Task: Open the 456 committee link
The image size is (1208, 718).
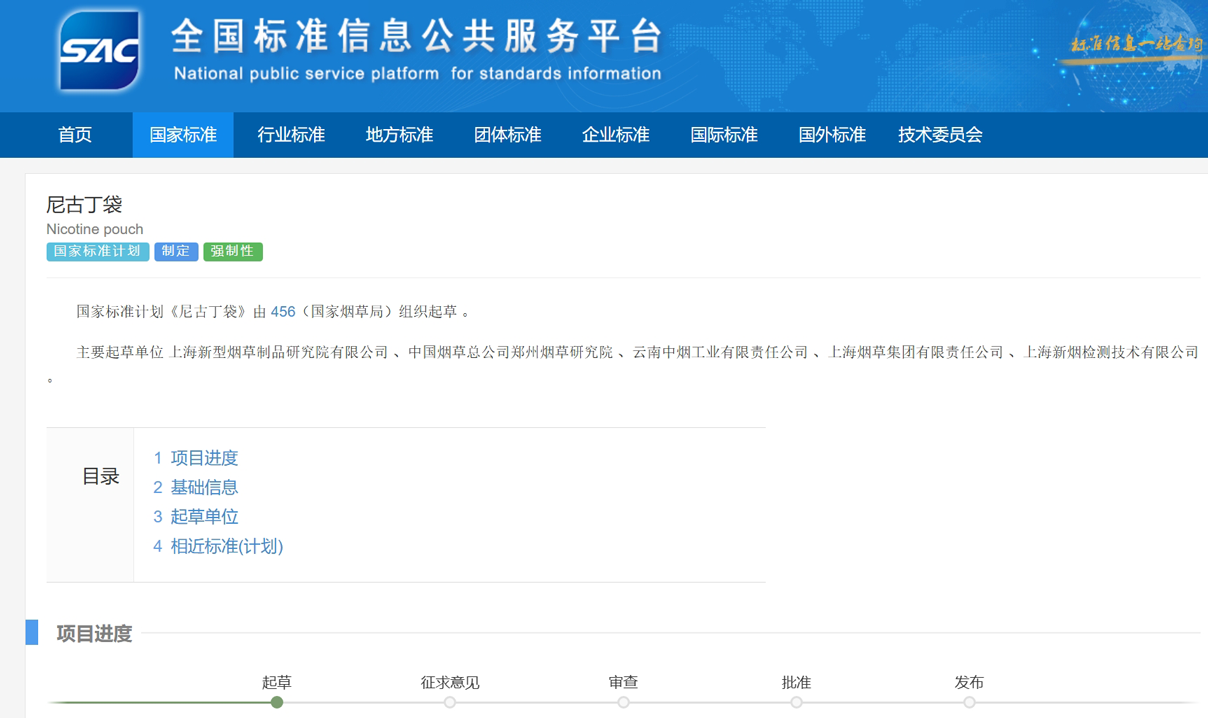Action: [x=283, y=312]
